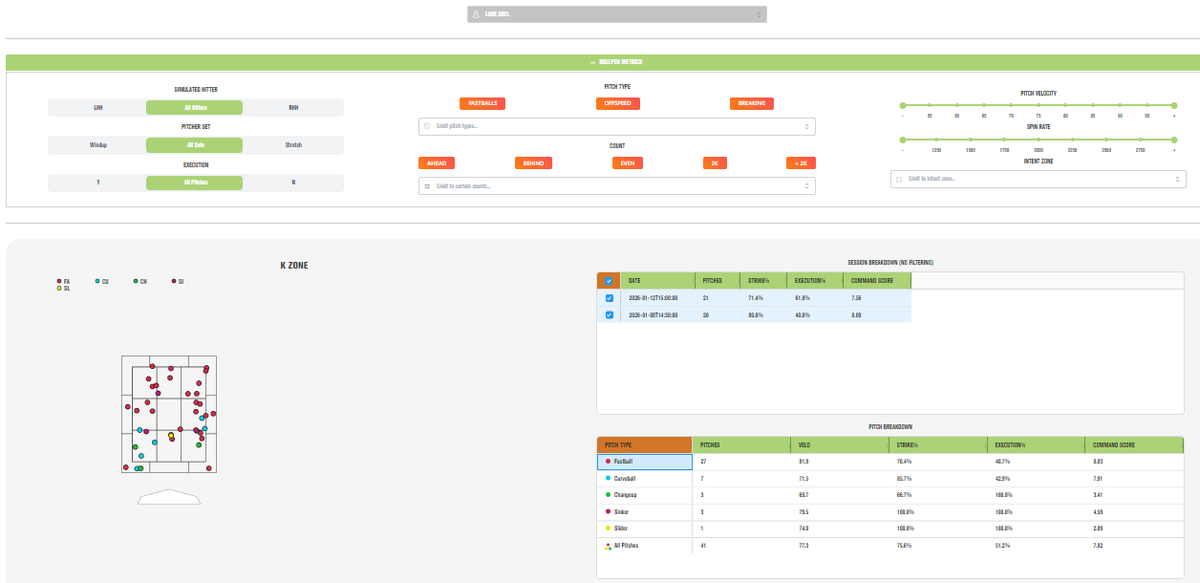Screen dimensions: 1200x583
Task: Sort sessions by Pitches column header
Action: coord(719,281)
